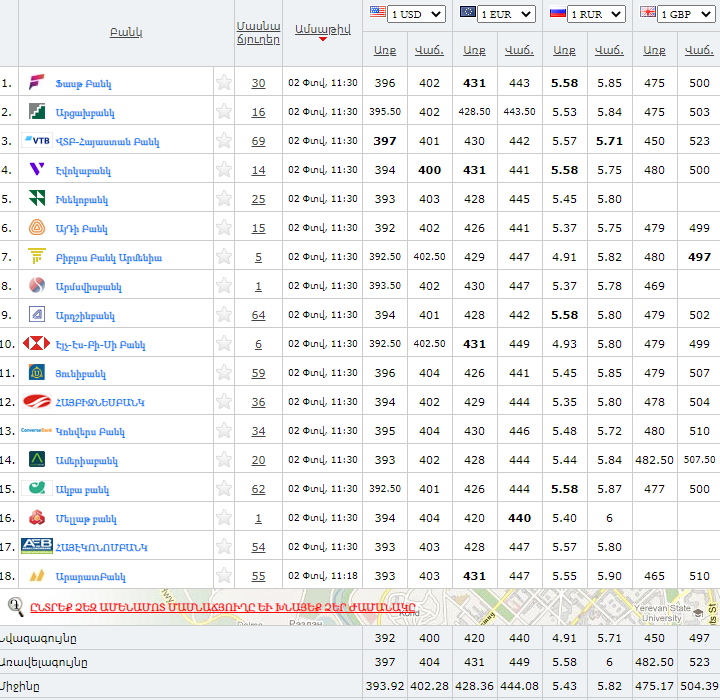Open the 1 RUR currency dropdown
The height and width of the screenshot is (700, 720).
coord(596,14)
